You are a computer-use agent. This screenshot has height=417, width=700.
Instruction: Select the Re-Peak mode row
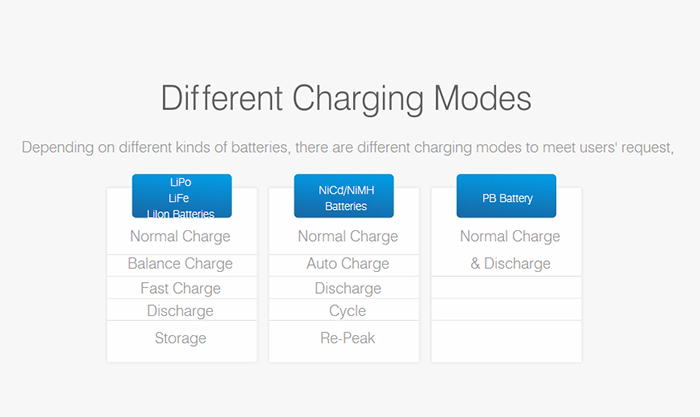pos(347,338)
